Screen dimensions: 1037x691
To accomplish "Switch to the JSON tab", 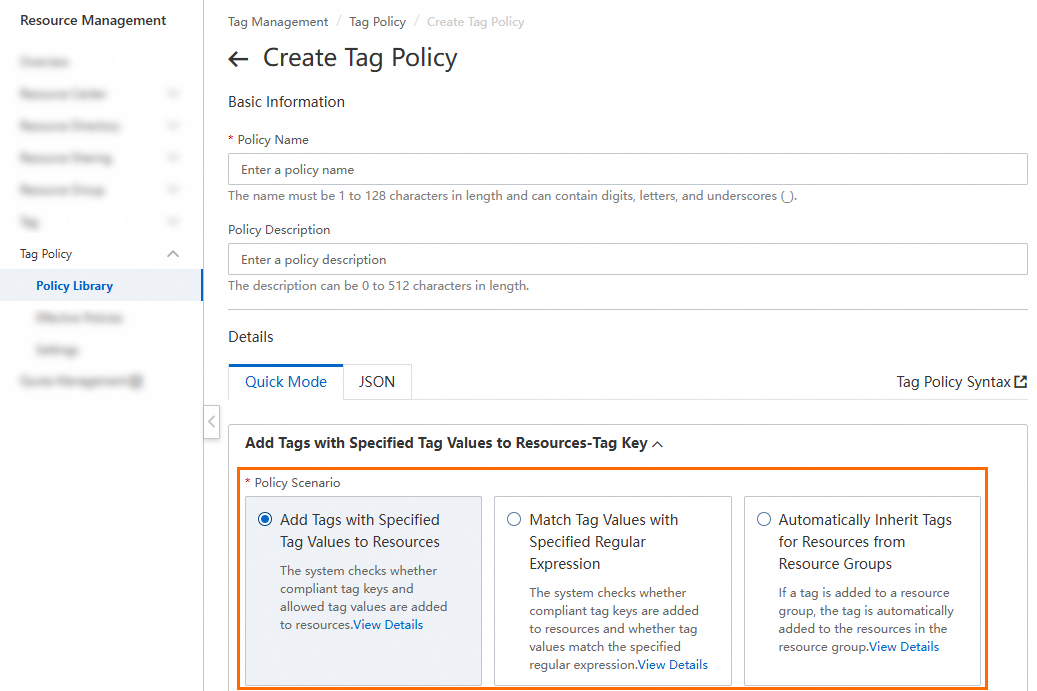I will (x=377, y=382).
